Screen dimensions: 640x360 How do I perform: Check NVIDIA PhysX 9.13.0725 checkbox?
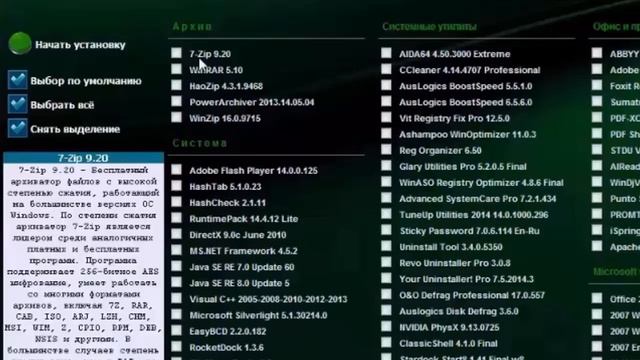coord(386,326)
